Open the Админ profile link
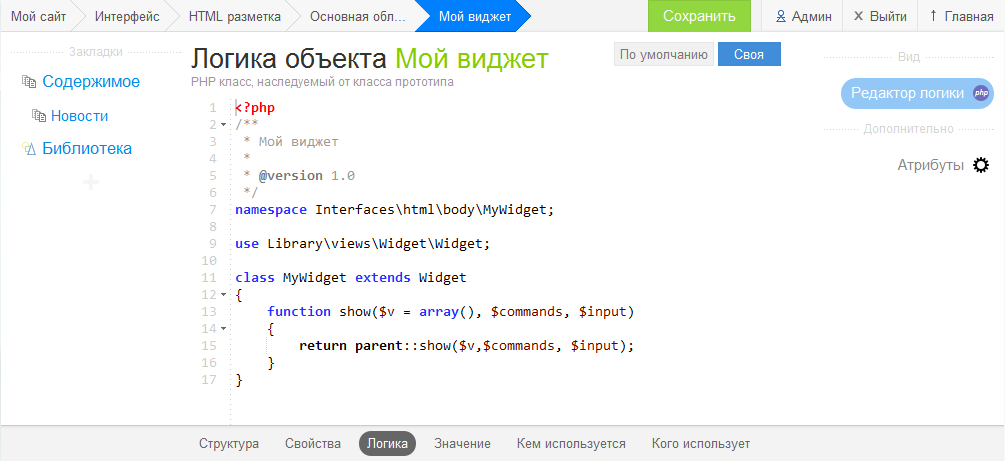The height and width of the screenshot is (461, 1005). (x=801, y=17)
